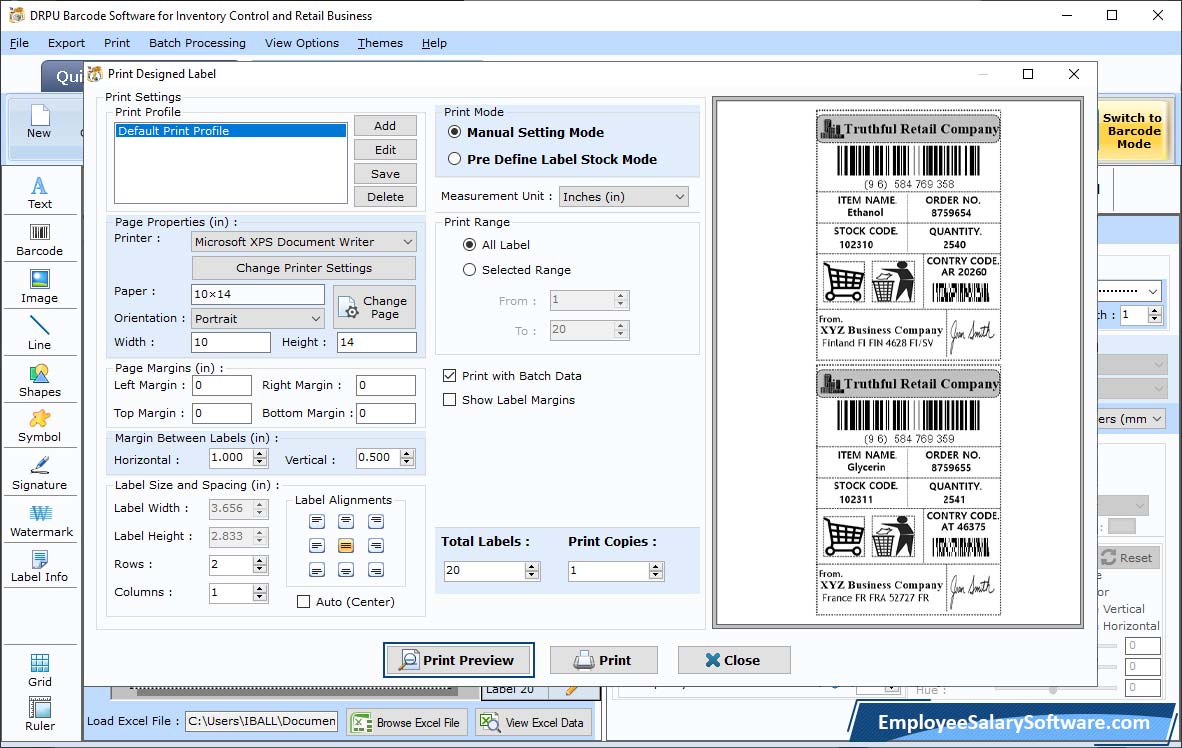Align label to top-right
This screenshot has width=1182, height=748.
coord(375,521)
